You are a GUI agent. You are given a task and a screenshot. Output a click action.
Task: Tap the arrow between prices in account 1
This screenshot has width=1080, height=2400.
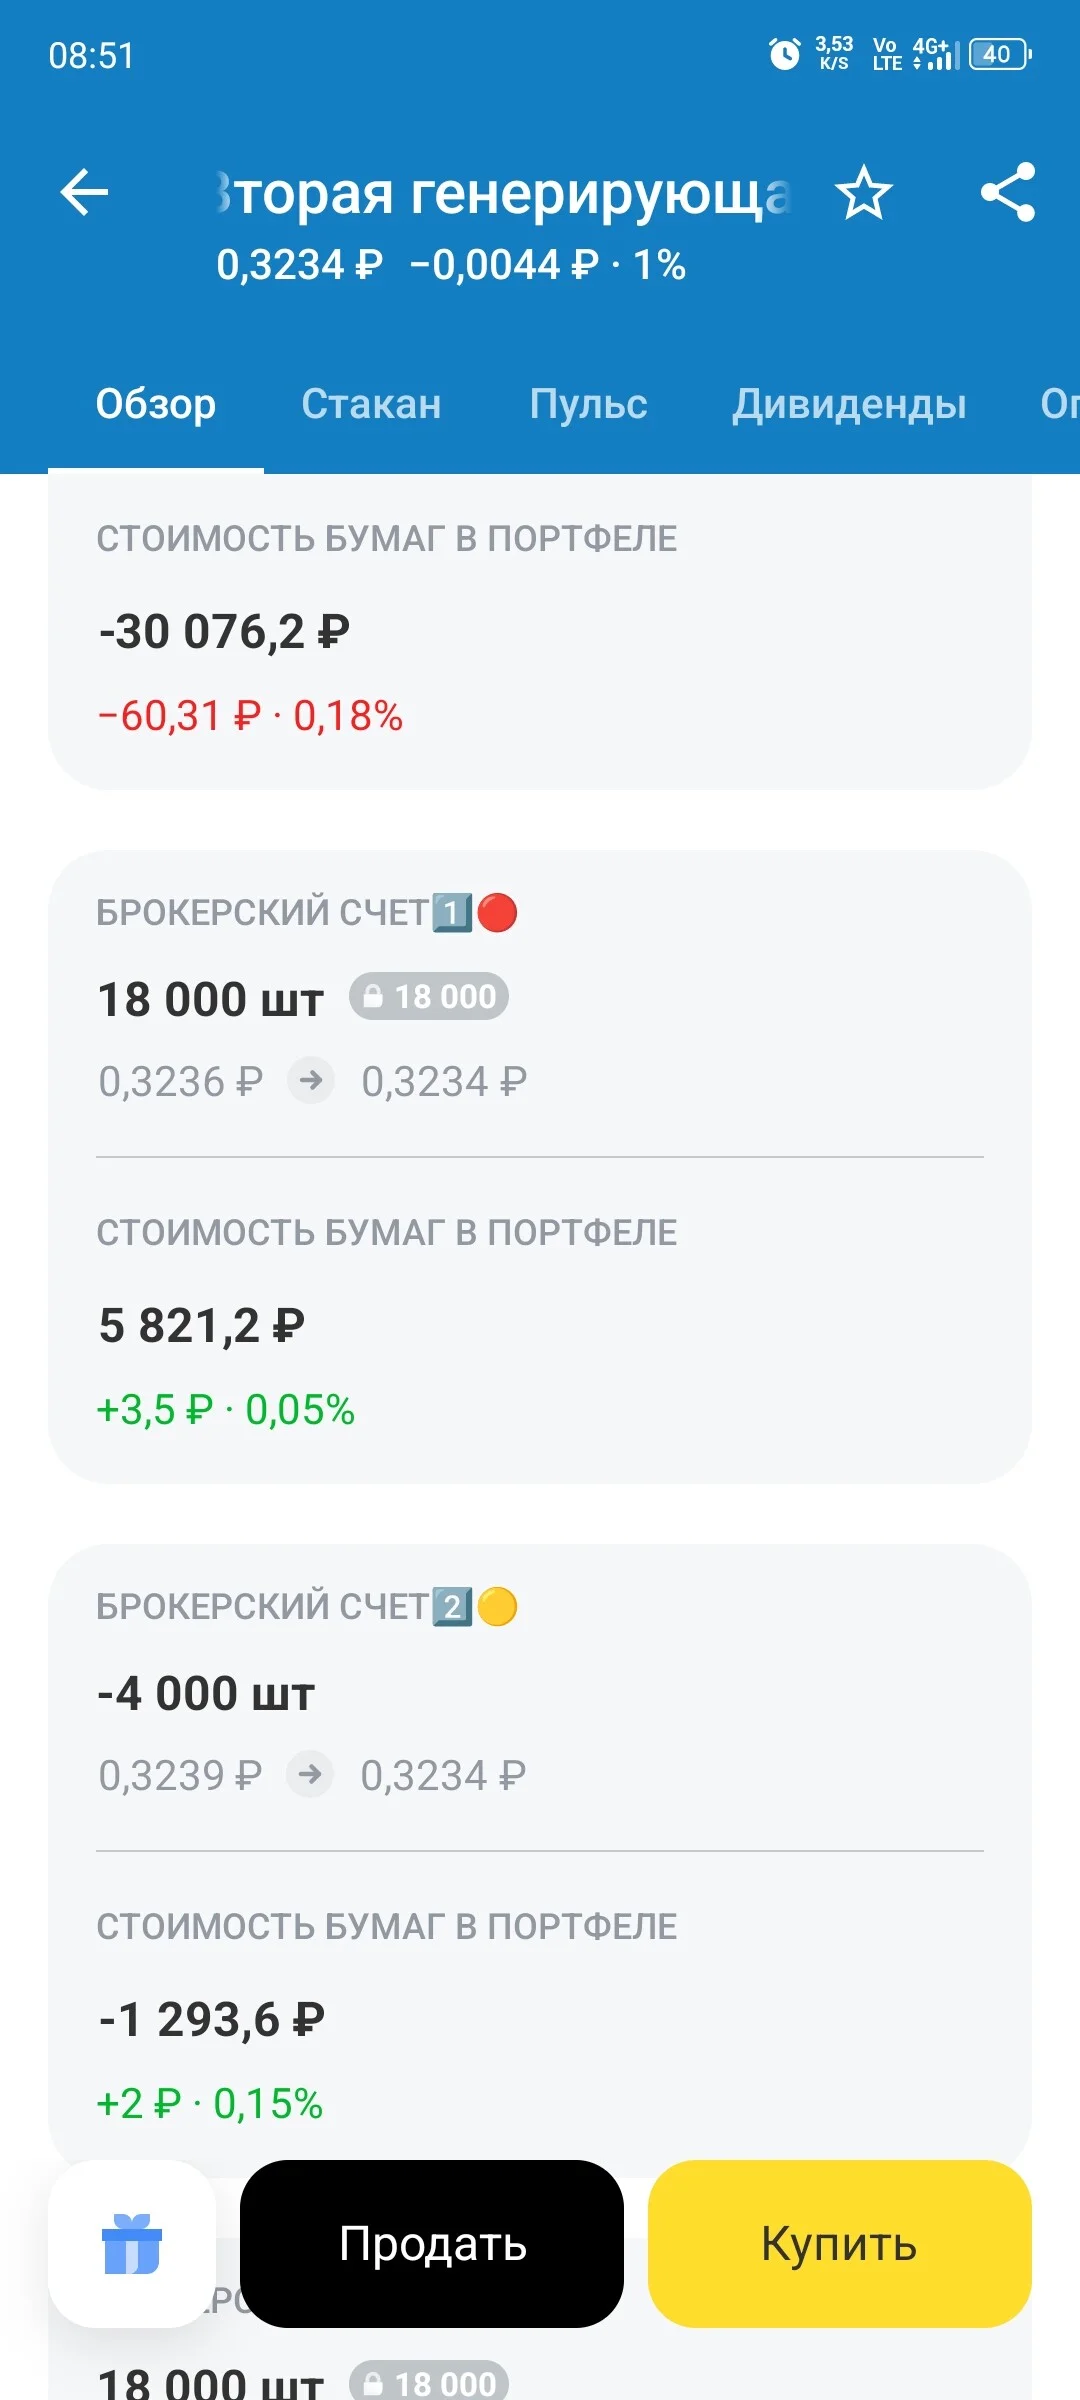(311, 1080)
